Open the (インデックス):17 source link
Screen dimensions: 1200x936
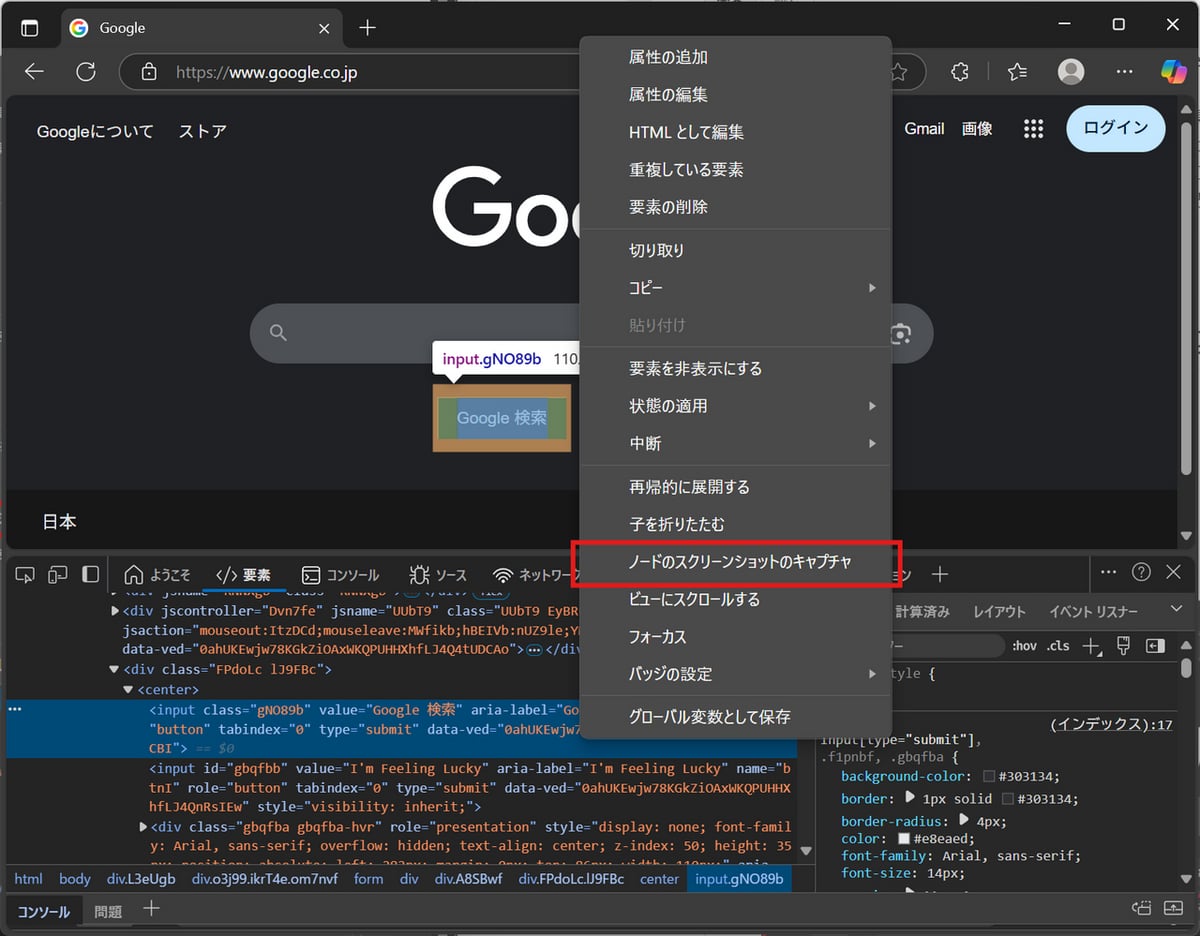[x=1111, y=724]
